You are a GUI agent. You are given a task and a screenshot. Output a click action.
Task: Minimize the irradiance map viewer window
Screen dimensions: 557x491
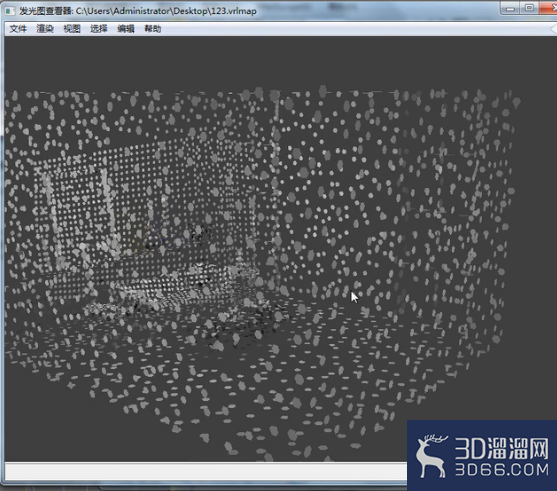click(x=510, y=8)
